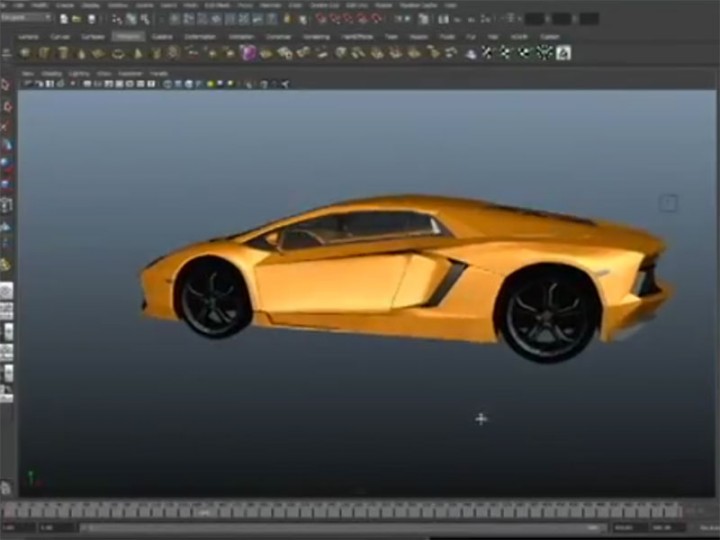Switch to the Custom shelf tab
Image resolution: width=720 pixels, height=540 pixels.
click(550, 37)
